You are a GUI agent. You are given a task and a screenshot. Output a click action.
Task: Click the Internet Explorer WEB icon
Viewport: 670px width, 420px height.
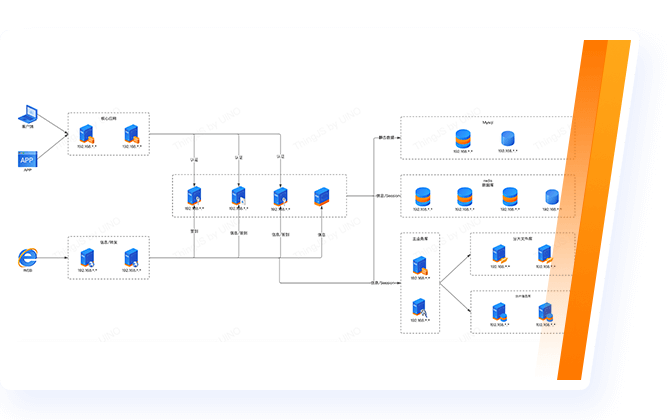(x=28, y=258)
